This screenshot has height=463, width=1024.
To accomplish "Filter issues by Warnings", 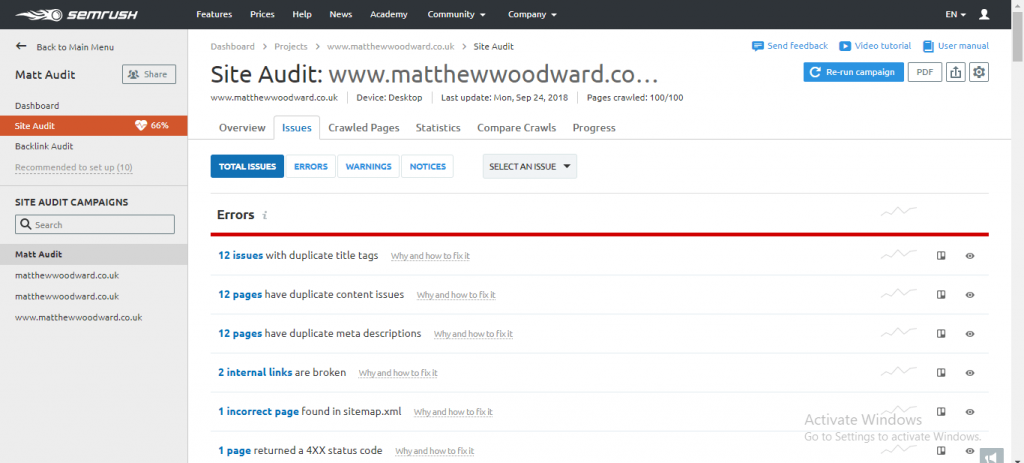I will pyautogui.click(x=368, y=166).
